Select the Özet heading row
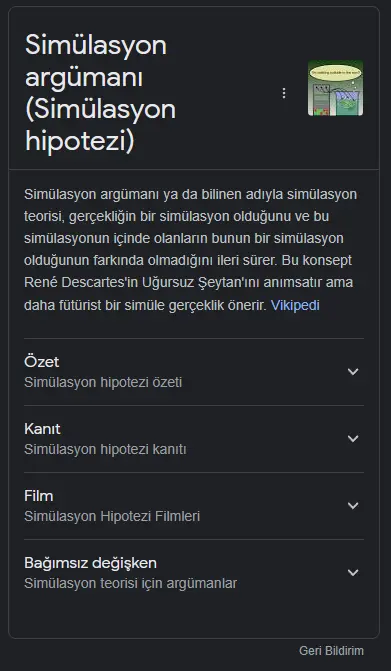This screenshot has height=671, width=391. pyautogui.click(x=194, y=372)
